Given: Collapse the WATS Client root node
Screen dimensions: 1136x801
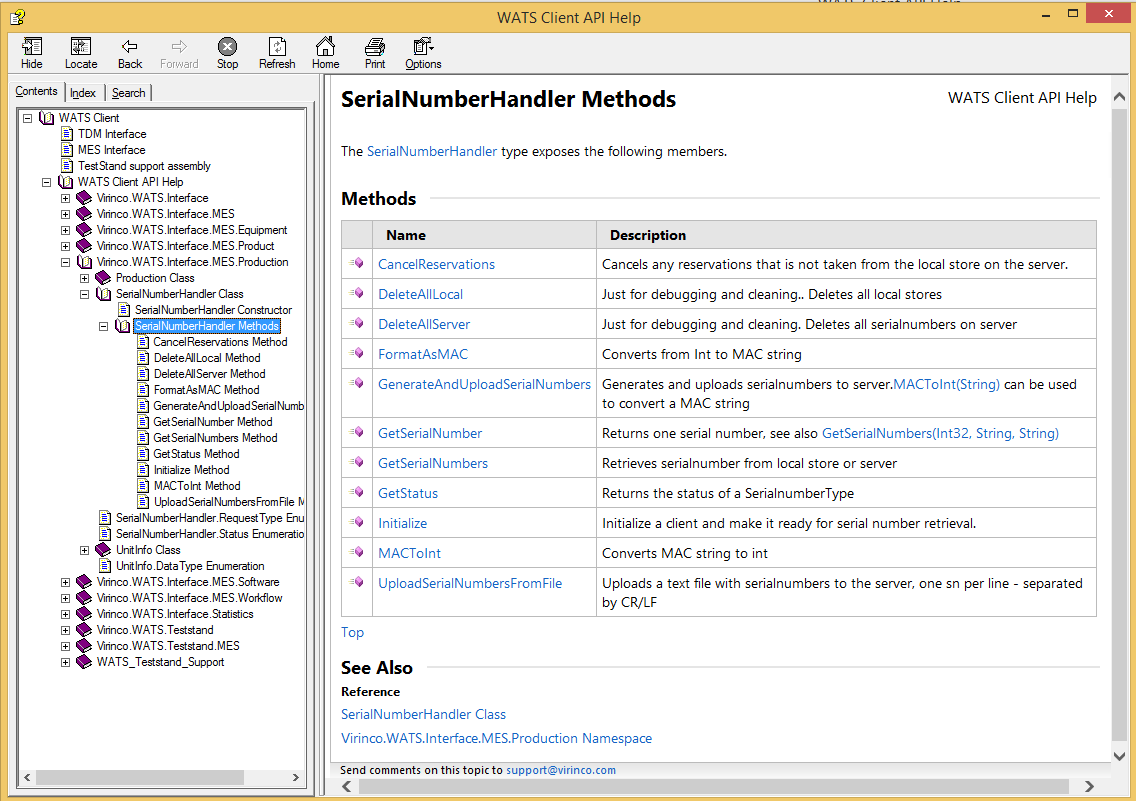Looking at the screenshot, I should (x=28, y=118).
